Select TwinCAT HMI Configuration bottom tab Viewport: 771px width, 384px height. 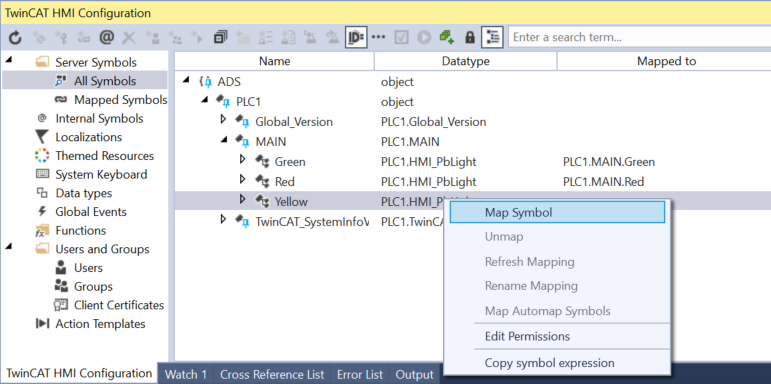click(79, 373)
